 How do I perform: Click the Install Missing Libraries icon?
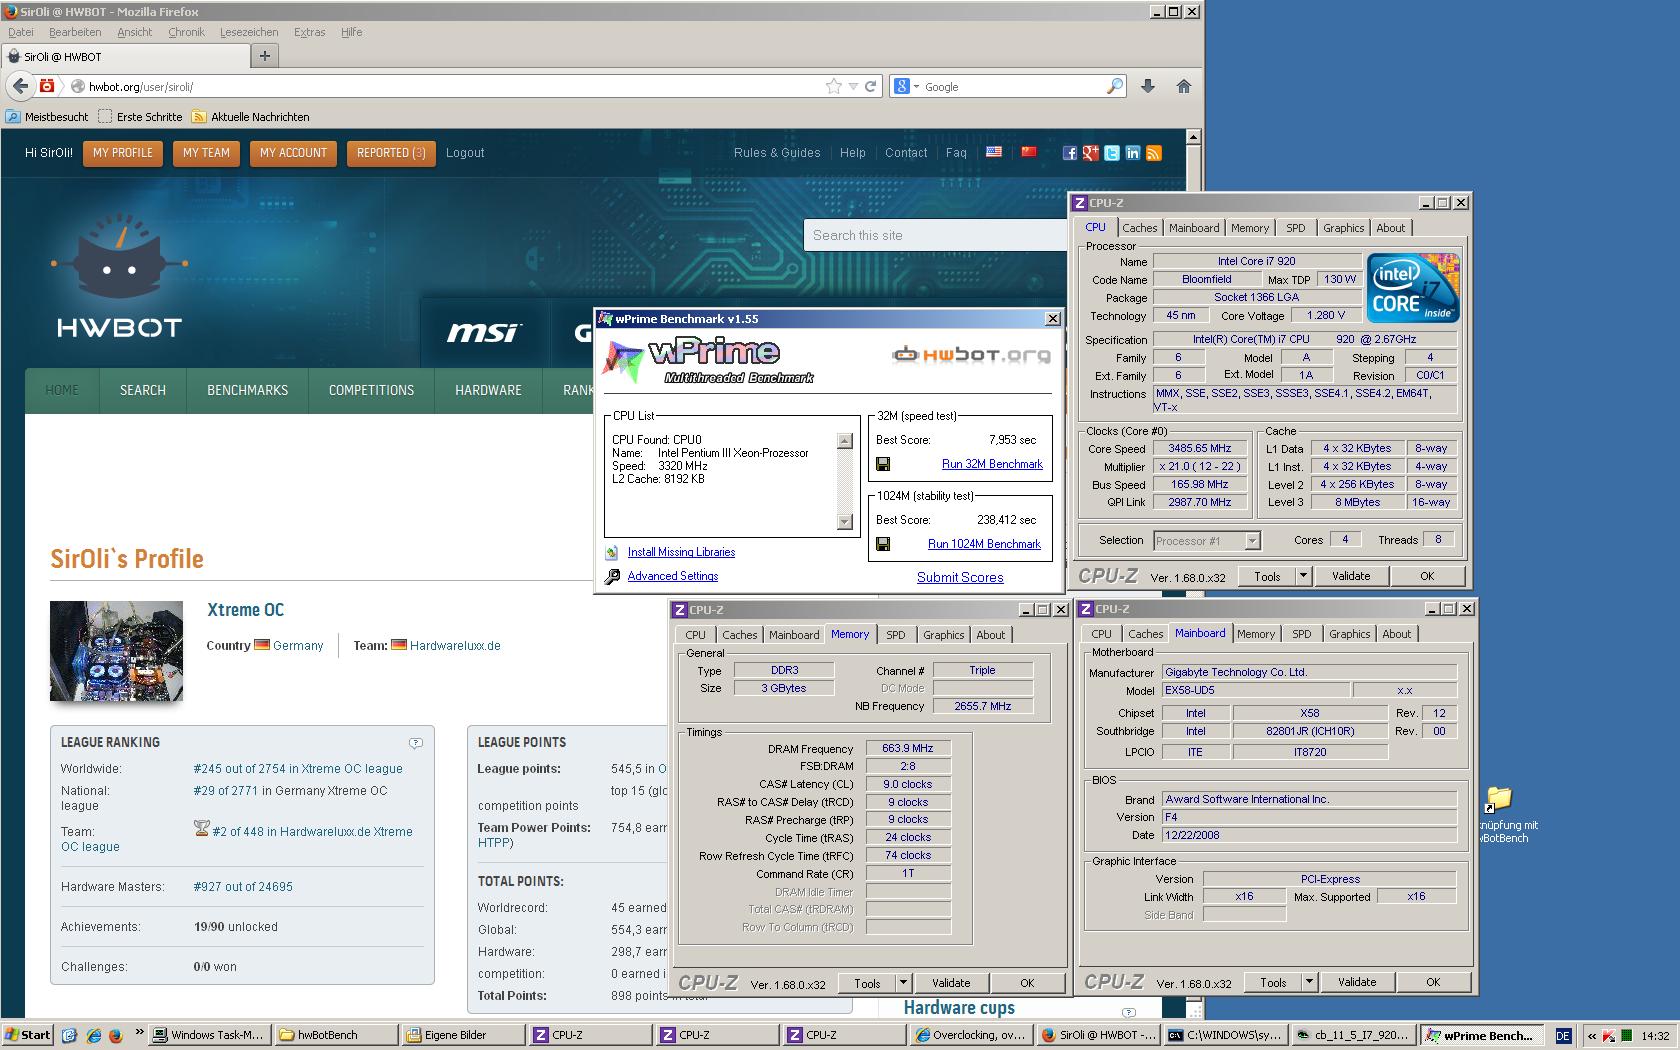(x=612, y=552)
